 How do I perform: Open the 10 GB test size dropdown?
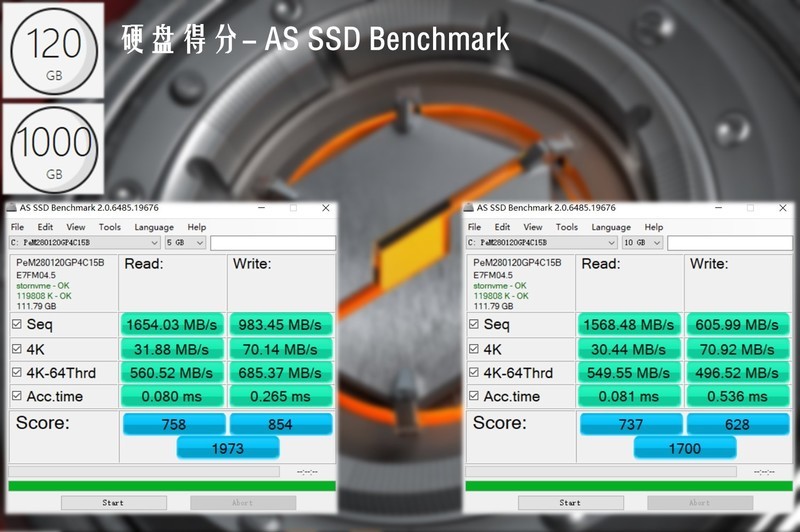[x=643, y=243]
